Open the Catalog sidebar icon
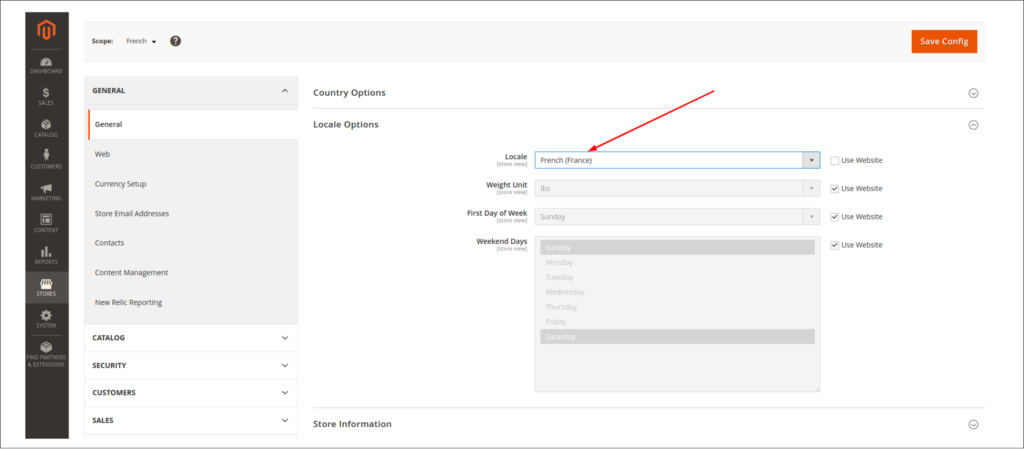This screenshot has height=450, width=1024. 46,128
